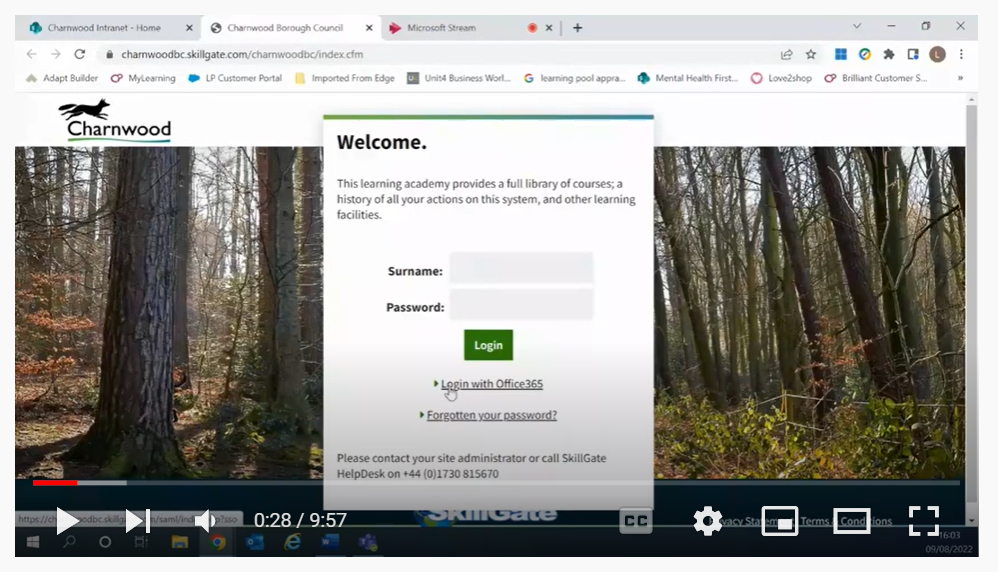
Task: Open Forgotten your password link
Action: tap(491, 415)
